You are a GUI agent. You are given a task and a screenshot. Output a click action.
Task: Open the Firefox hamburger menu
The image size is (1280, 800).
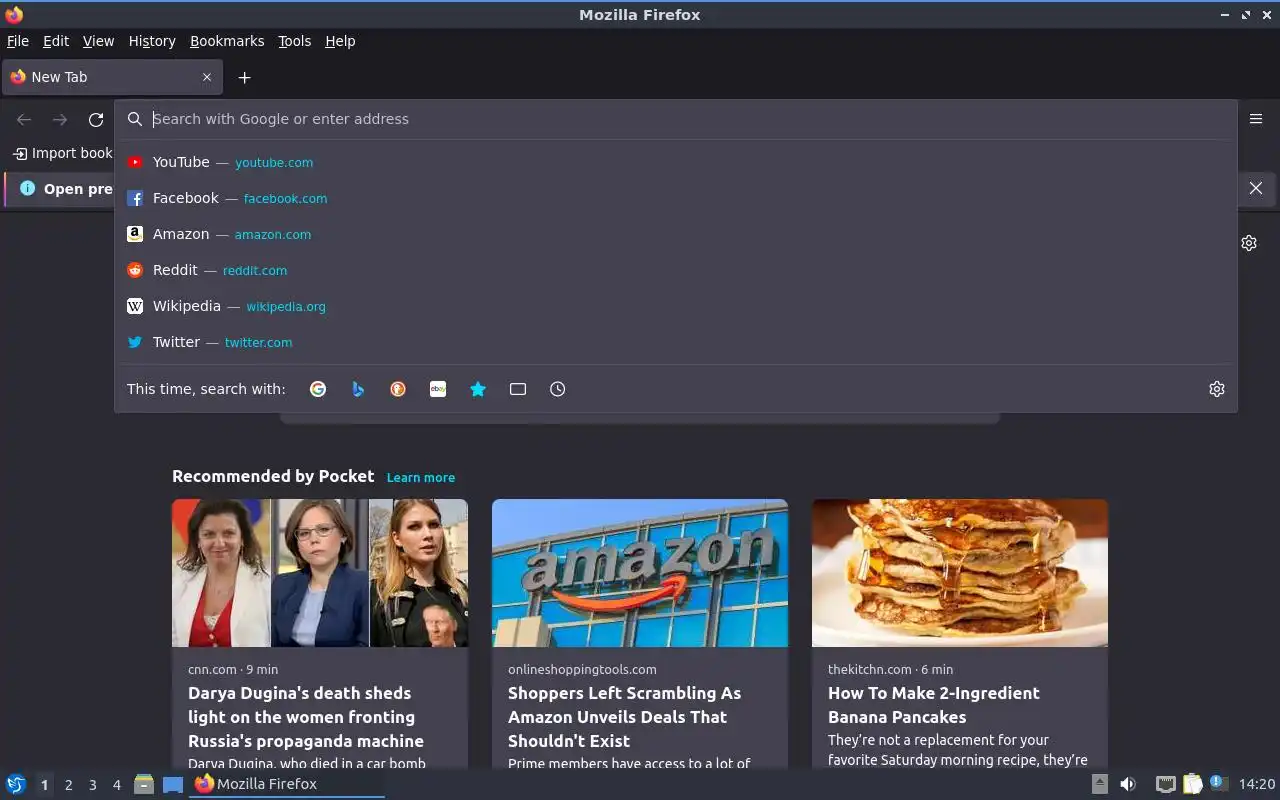[1256, 119]
